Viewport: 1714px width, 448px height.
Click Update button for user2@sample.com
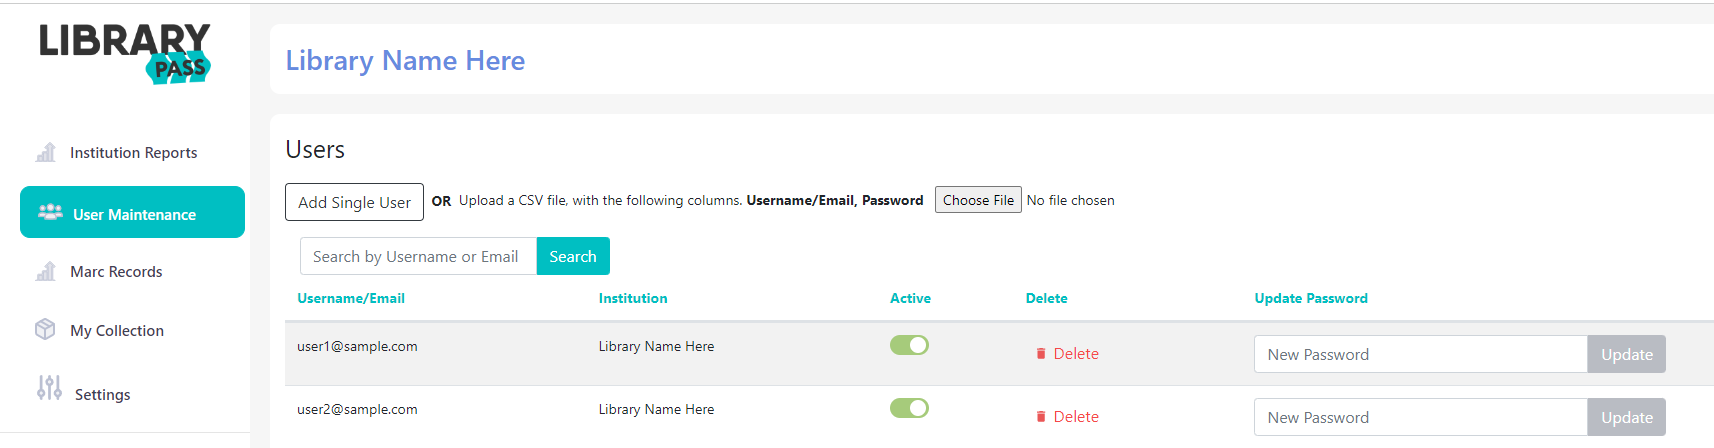coord(1626,417)
